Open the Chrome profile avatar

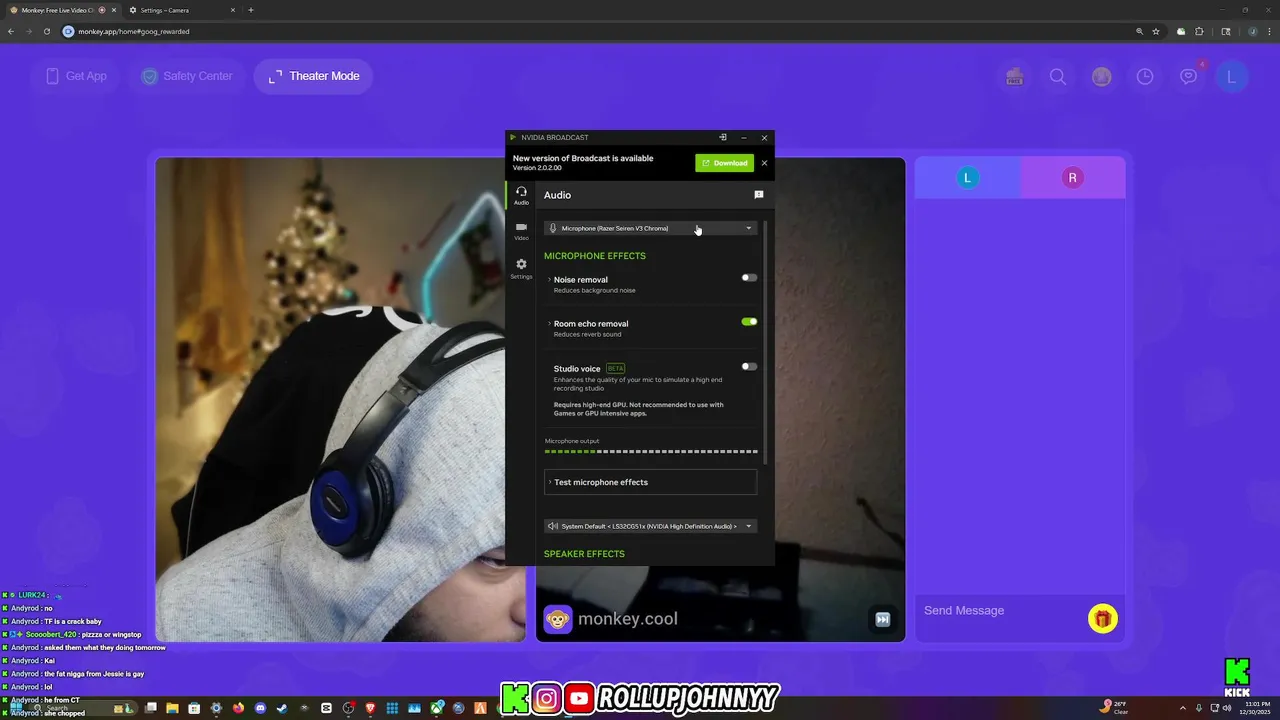pyautogui.click(x=1252, y=31)
